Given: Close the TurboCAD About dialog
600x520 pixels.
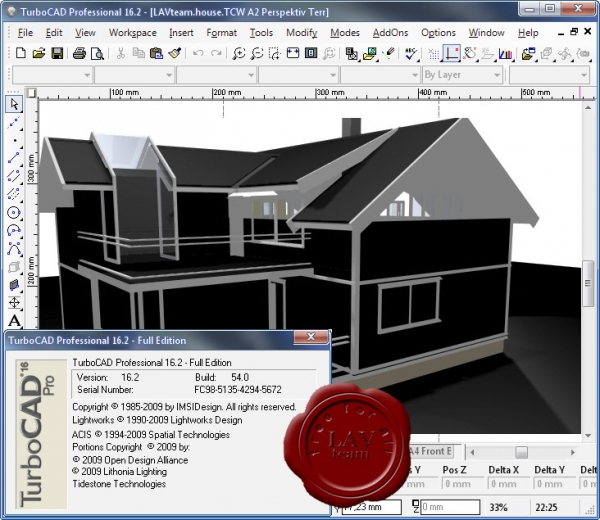Looking at the screenshot, I should pos(311,337).
